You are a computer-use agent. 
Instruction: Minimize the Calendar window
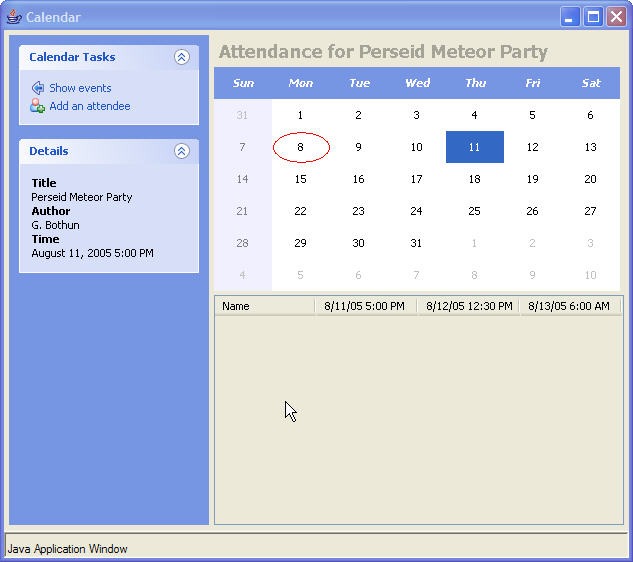pyautogui.click(x=570, y=17)
